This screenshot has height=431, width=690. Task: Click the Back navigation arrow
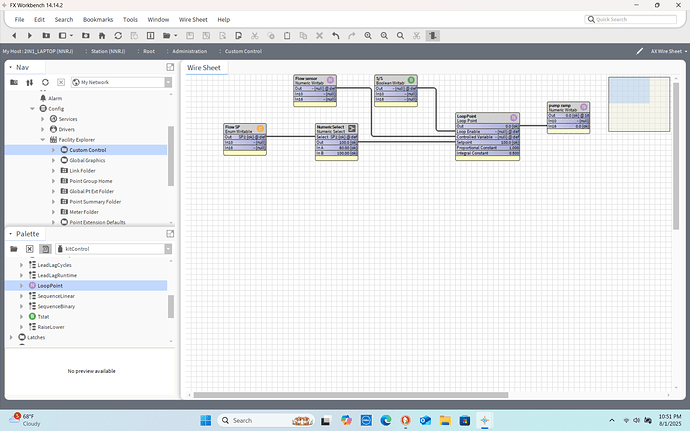pos(15,36)
